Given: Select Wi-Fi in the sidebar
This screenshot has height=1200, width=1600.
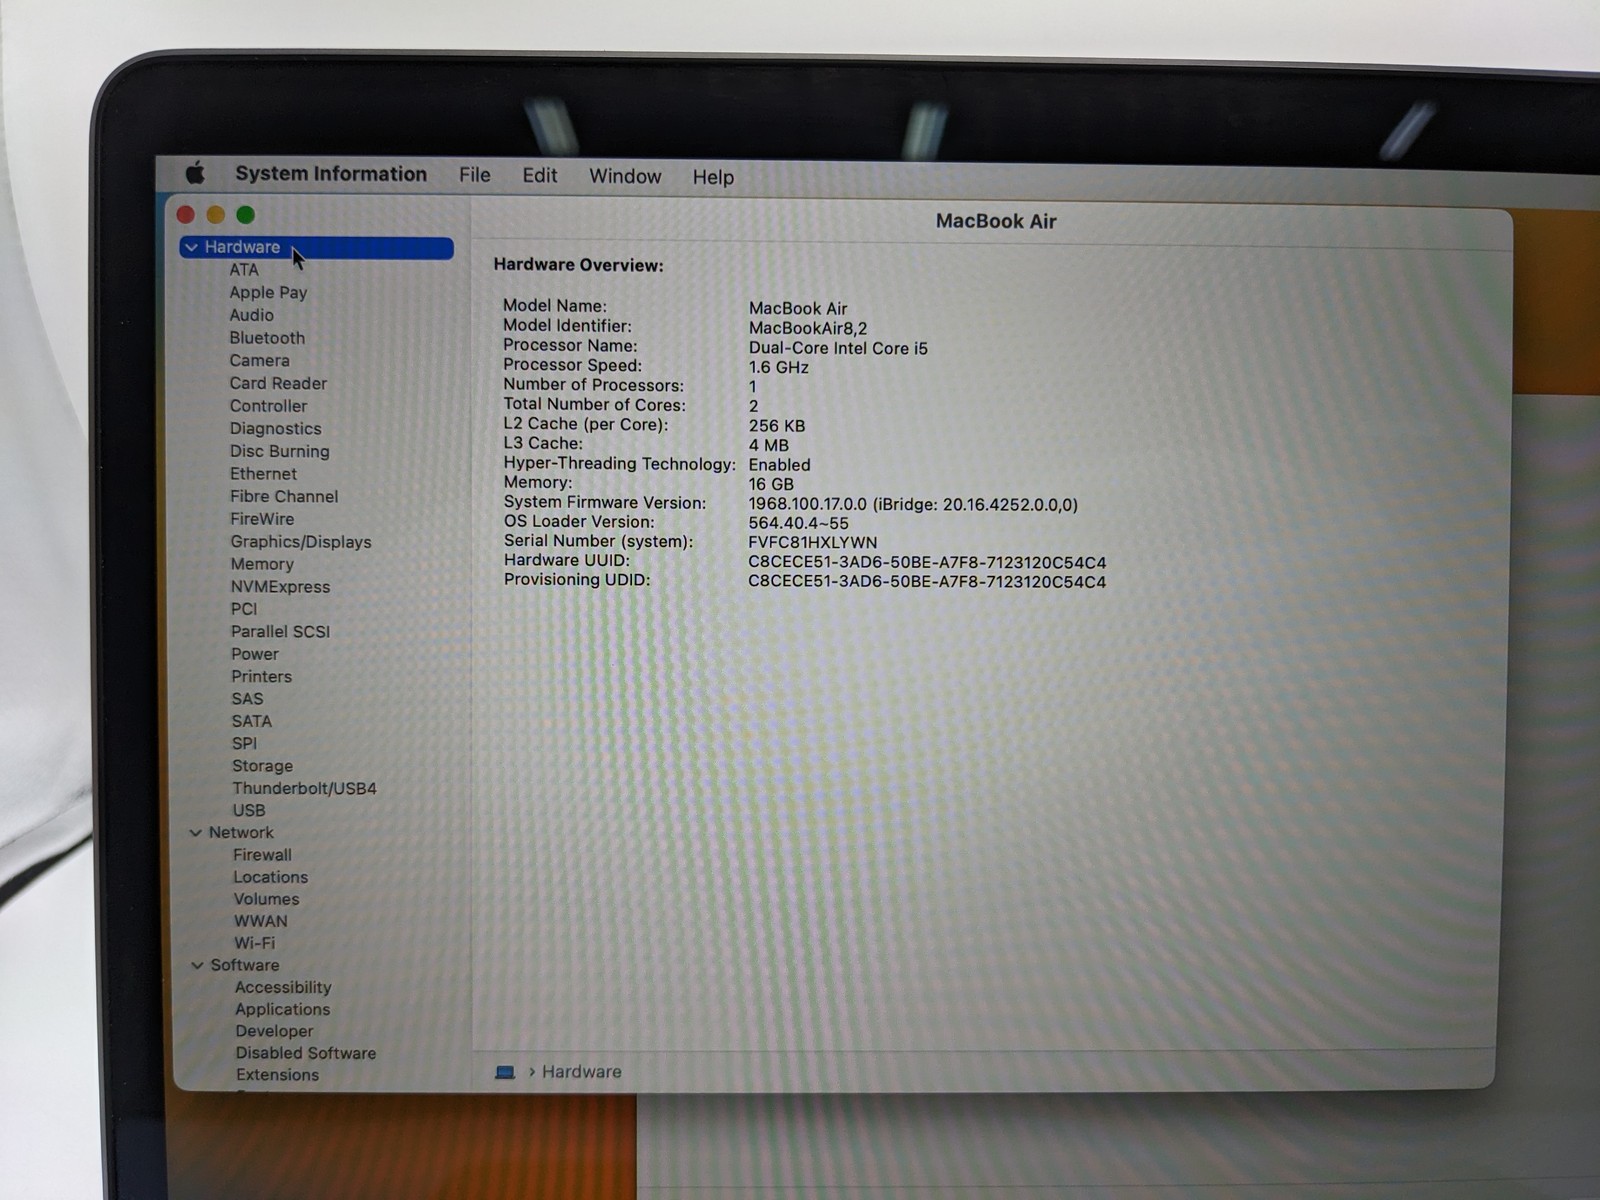Looking at the screenshot, I should point(254,943).
